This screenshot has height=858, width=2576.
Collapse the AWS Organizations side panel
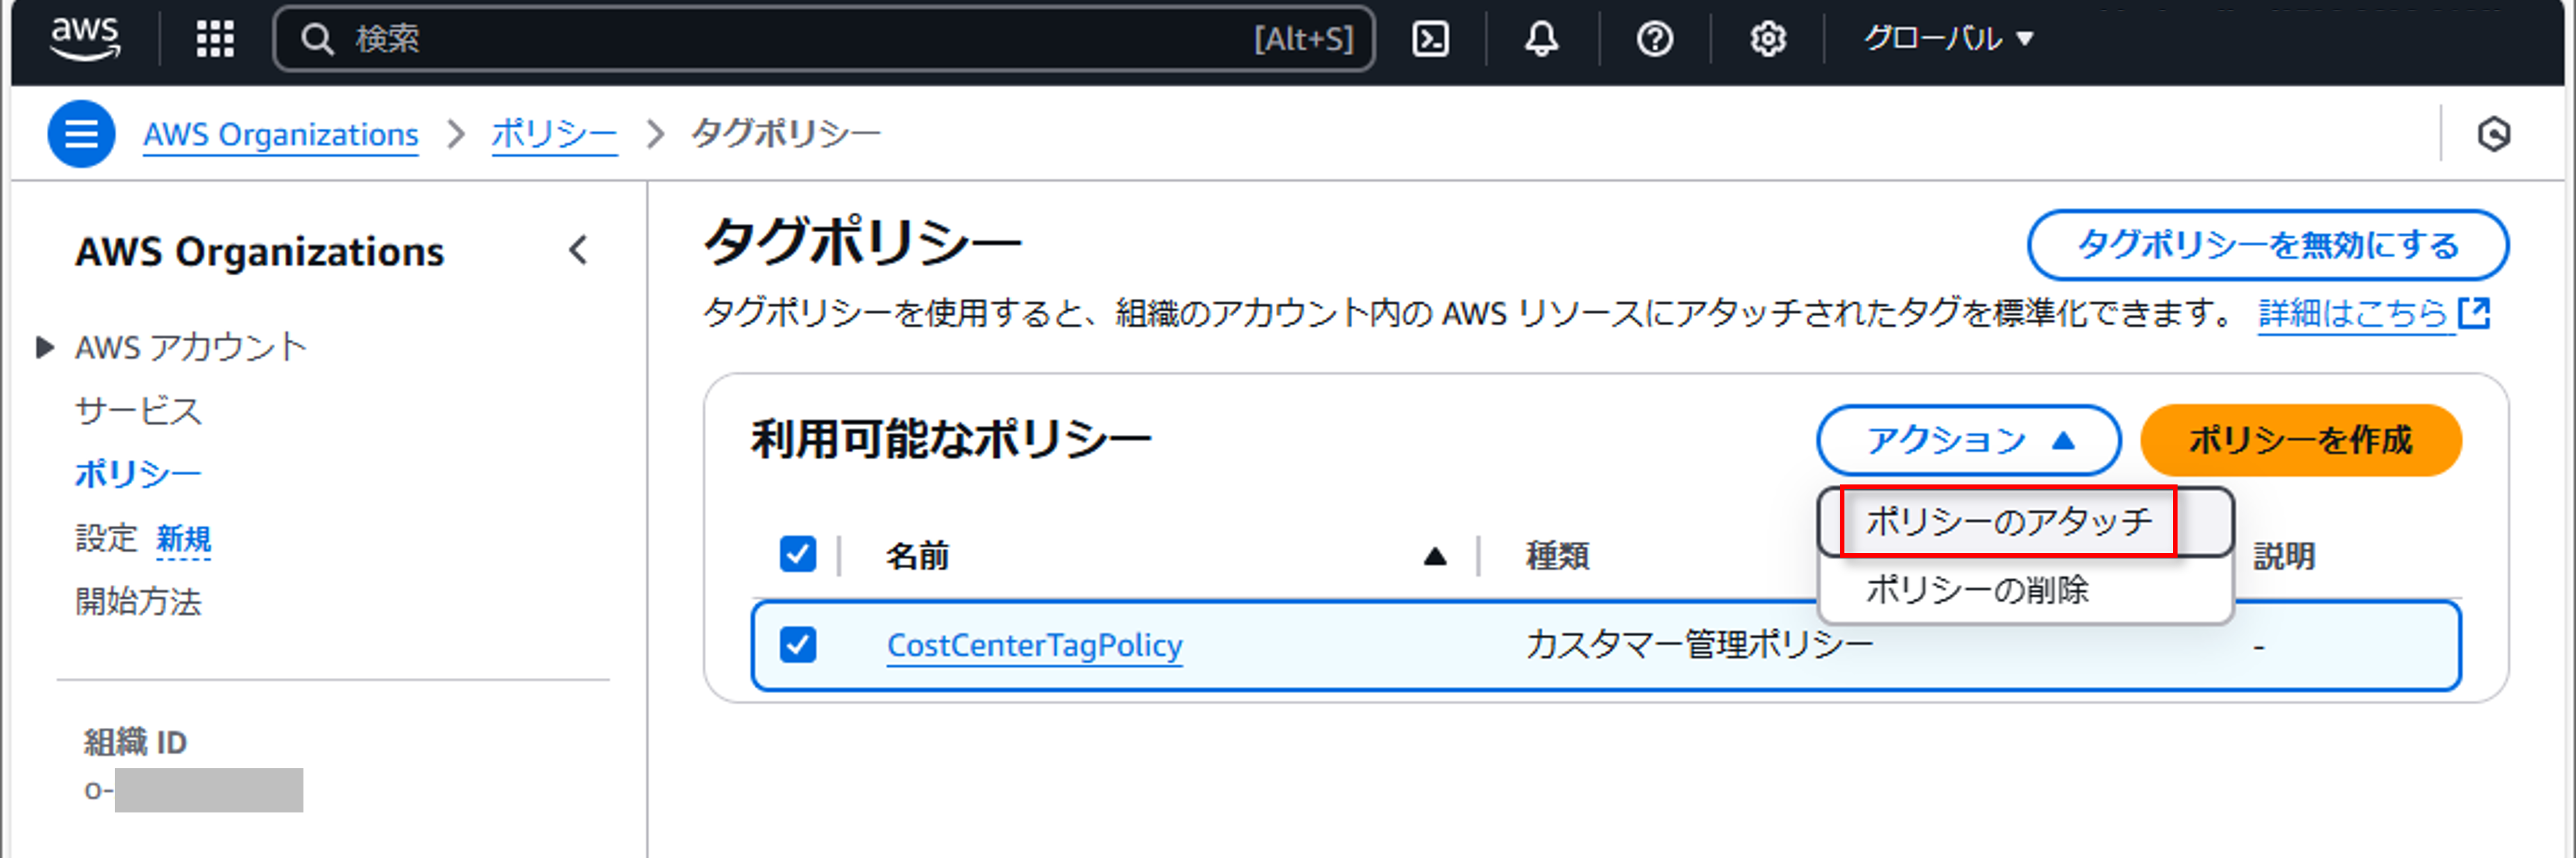pos(578,250)
